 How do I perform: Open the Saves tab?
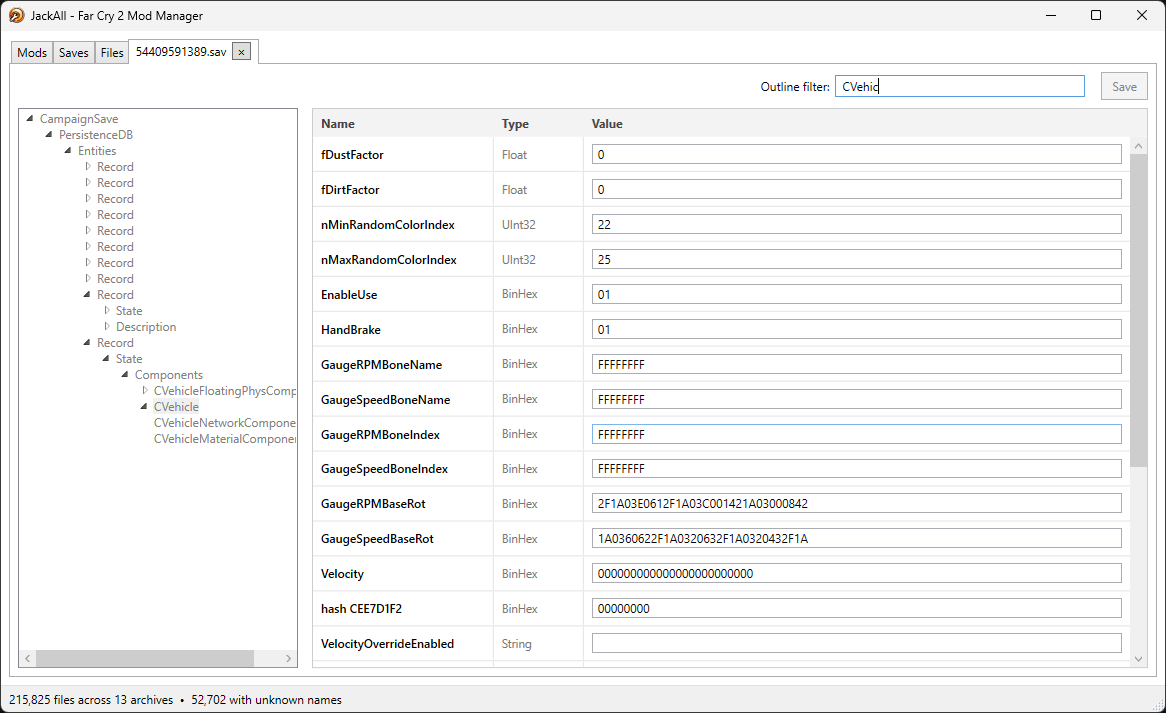point(74,53)
